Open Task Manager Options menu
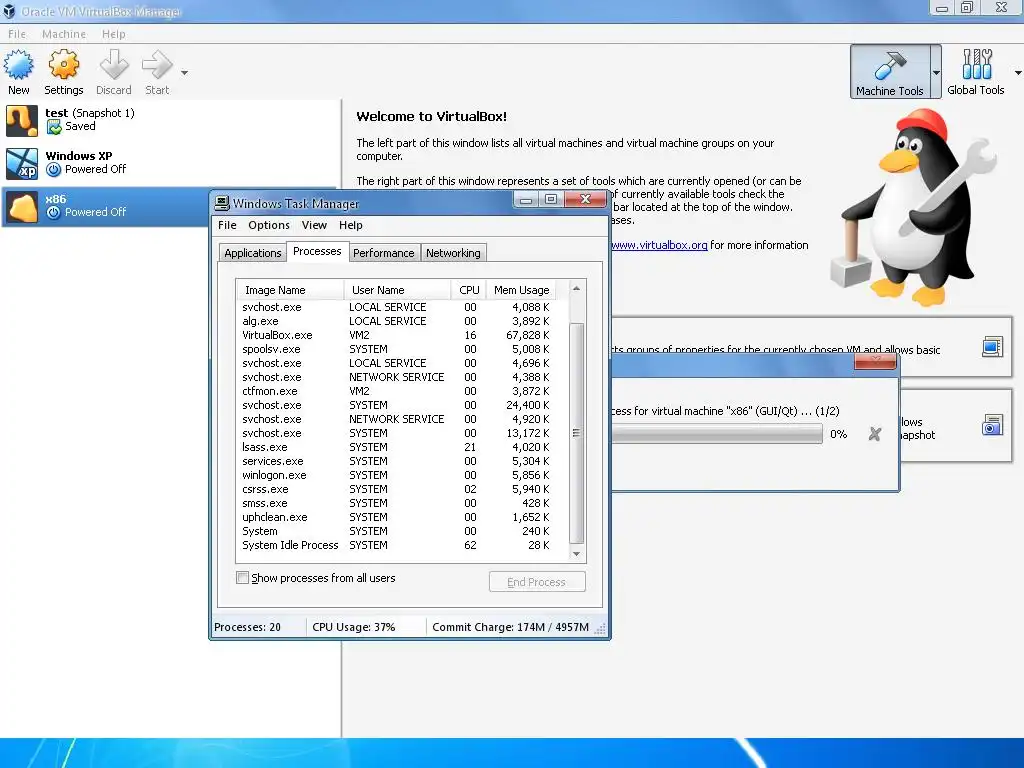The width and height of the screenshot is (1024, 768). coord(269,225)
